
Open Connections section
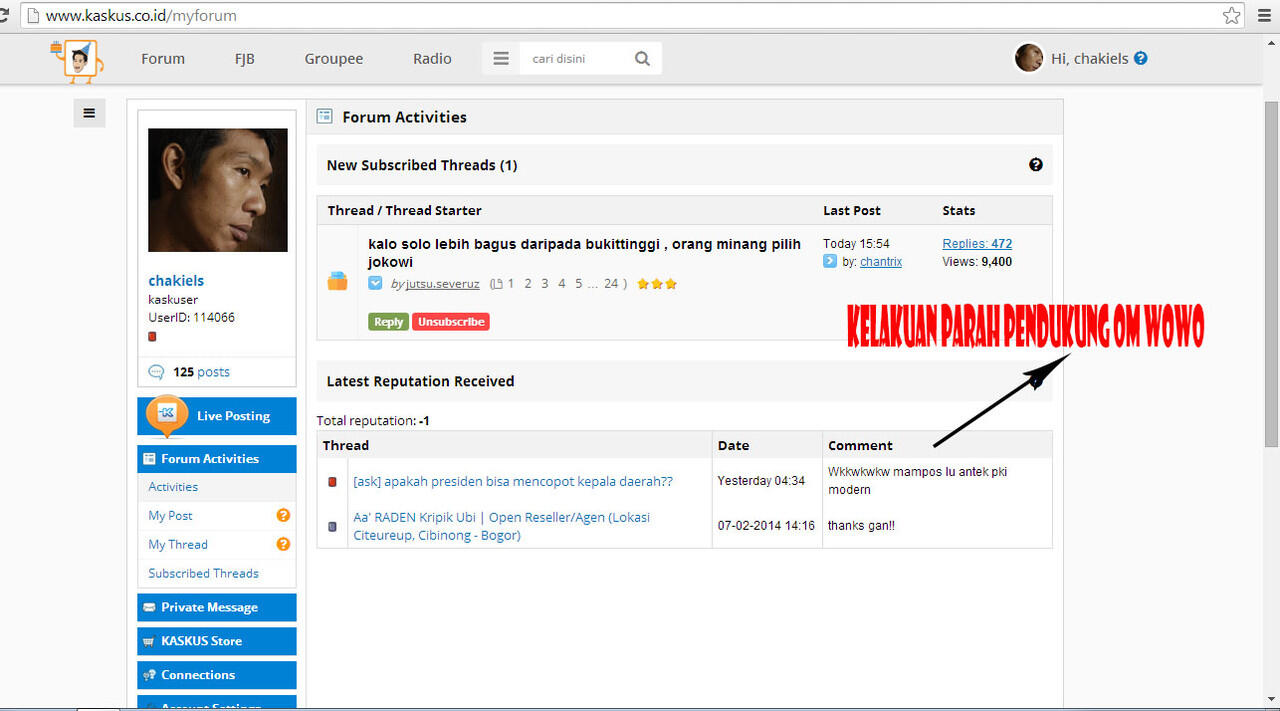coord(217,675)
